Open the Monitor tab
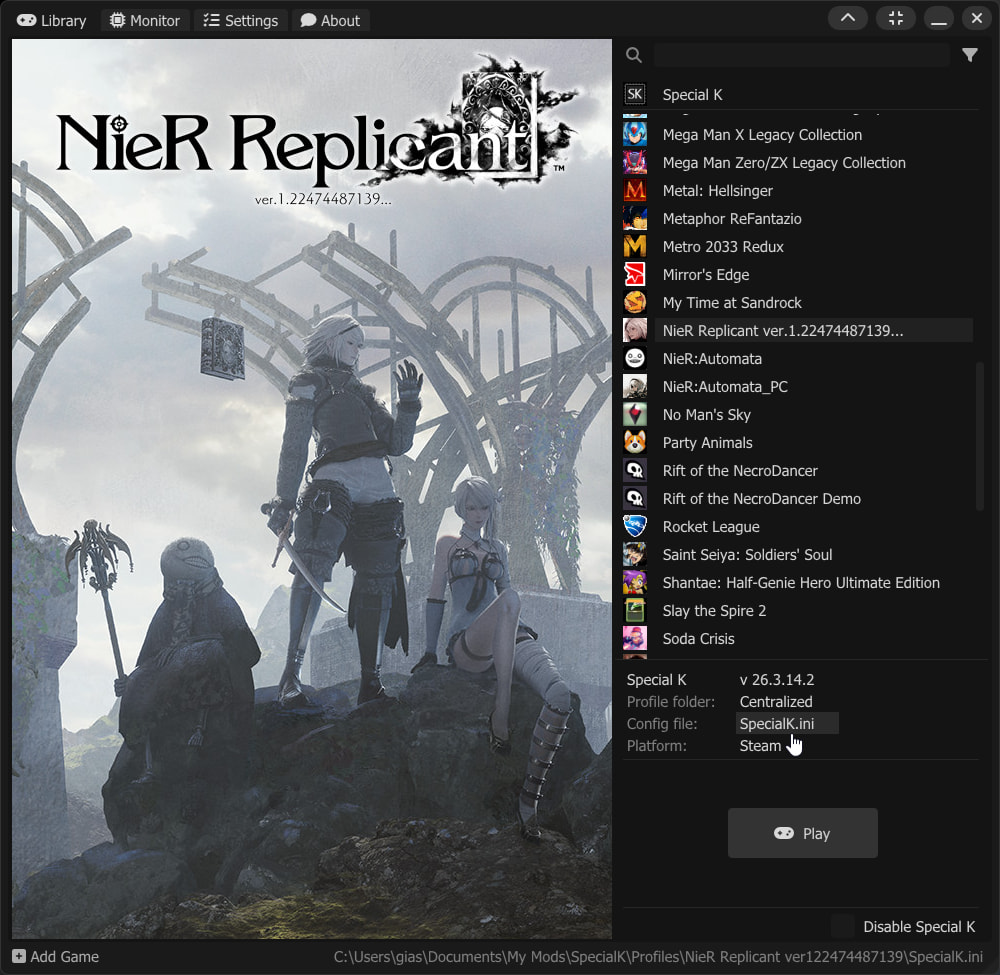 click(x=146, y=21)
